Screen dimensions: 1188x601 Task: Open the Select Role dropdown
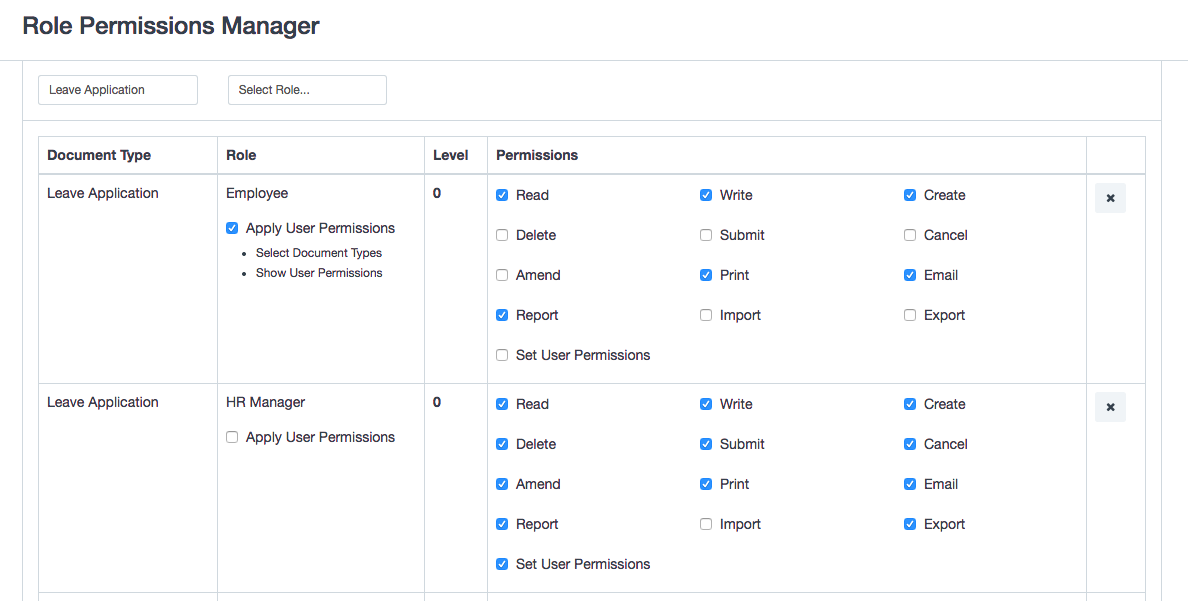point(307,90)
